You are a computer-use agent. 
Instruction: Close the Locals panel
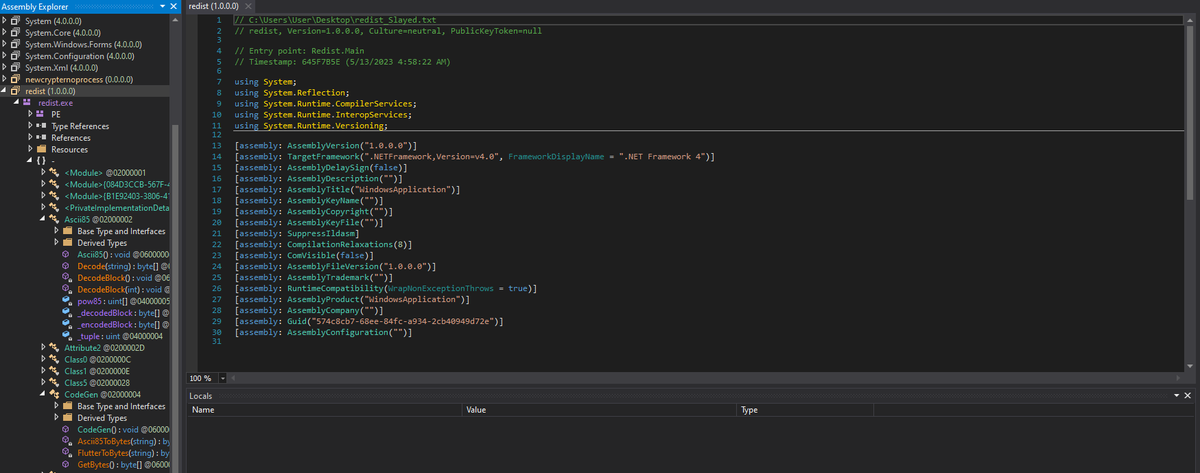(1189, 396)
